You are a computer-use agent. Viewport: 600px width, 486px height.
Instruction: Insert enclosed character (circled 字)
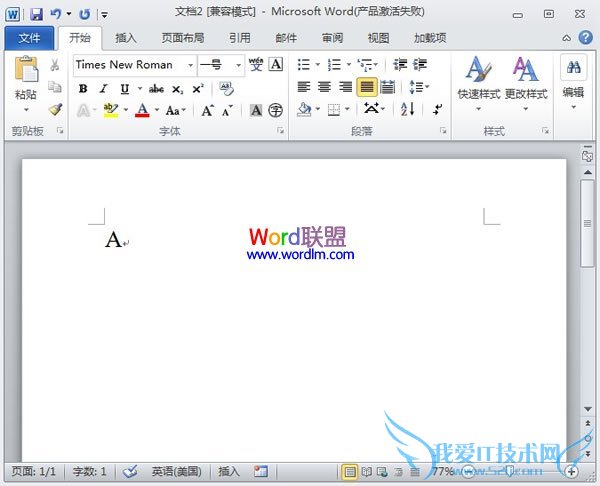point(276,111)
